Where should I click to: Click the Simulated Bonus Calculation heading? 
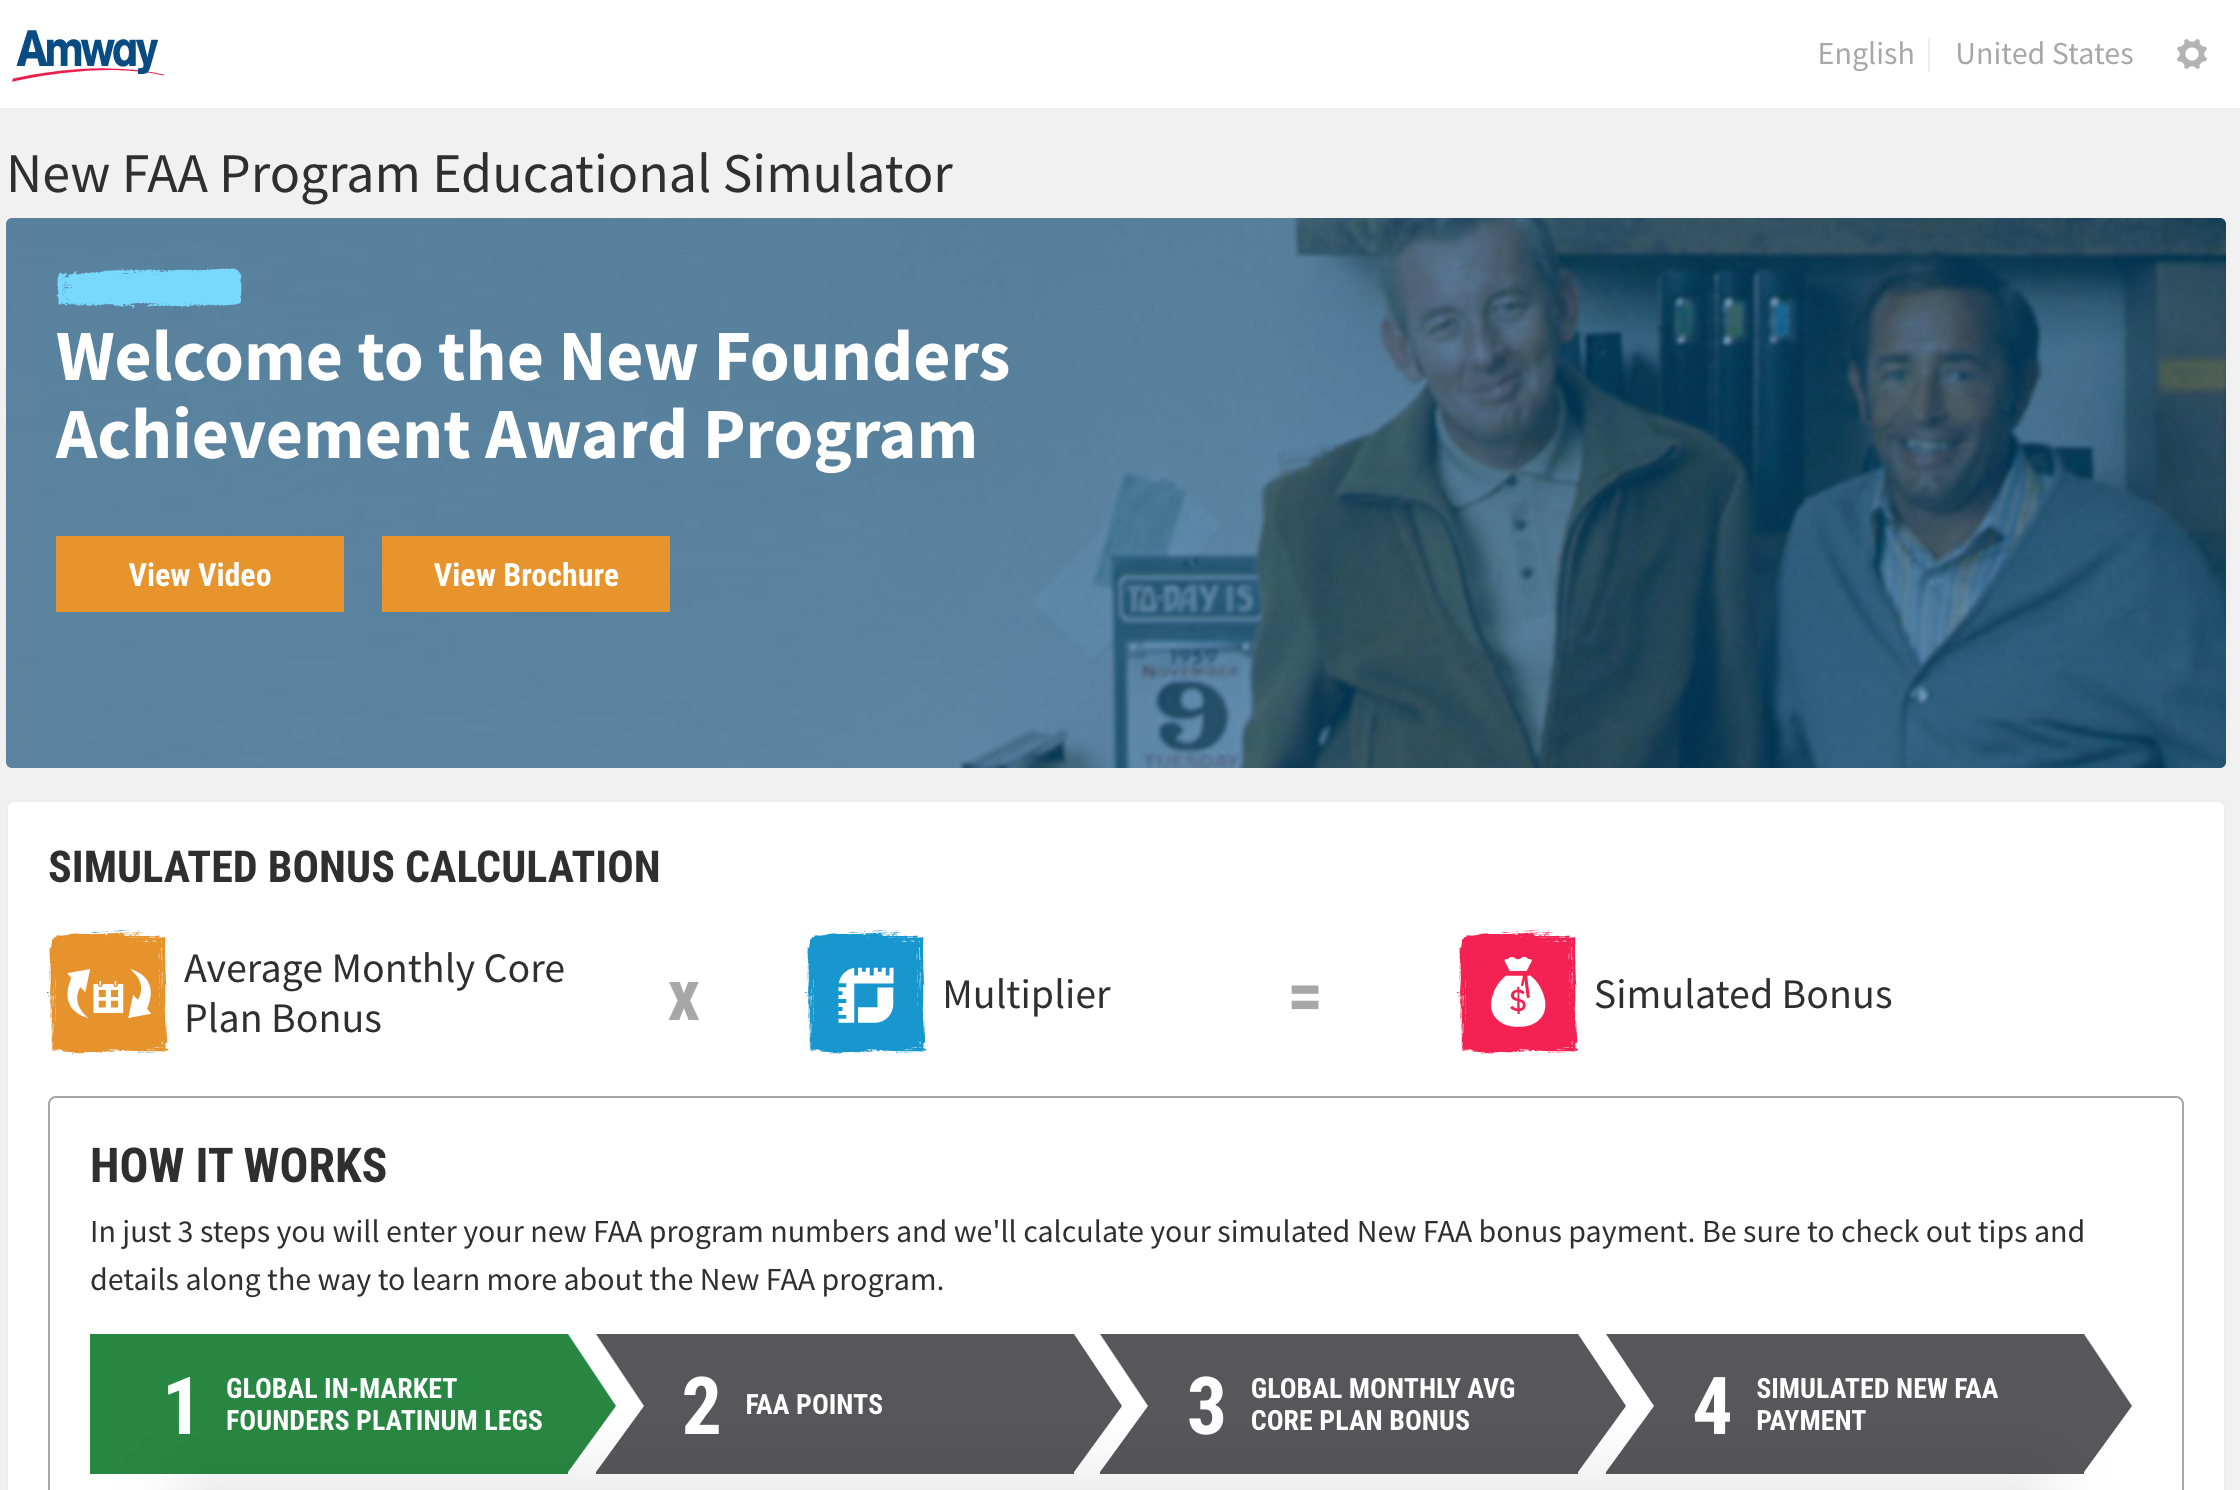coord(354,867)
